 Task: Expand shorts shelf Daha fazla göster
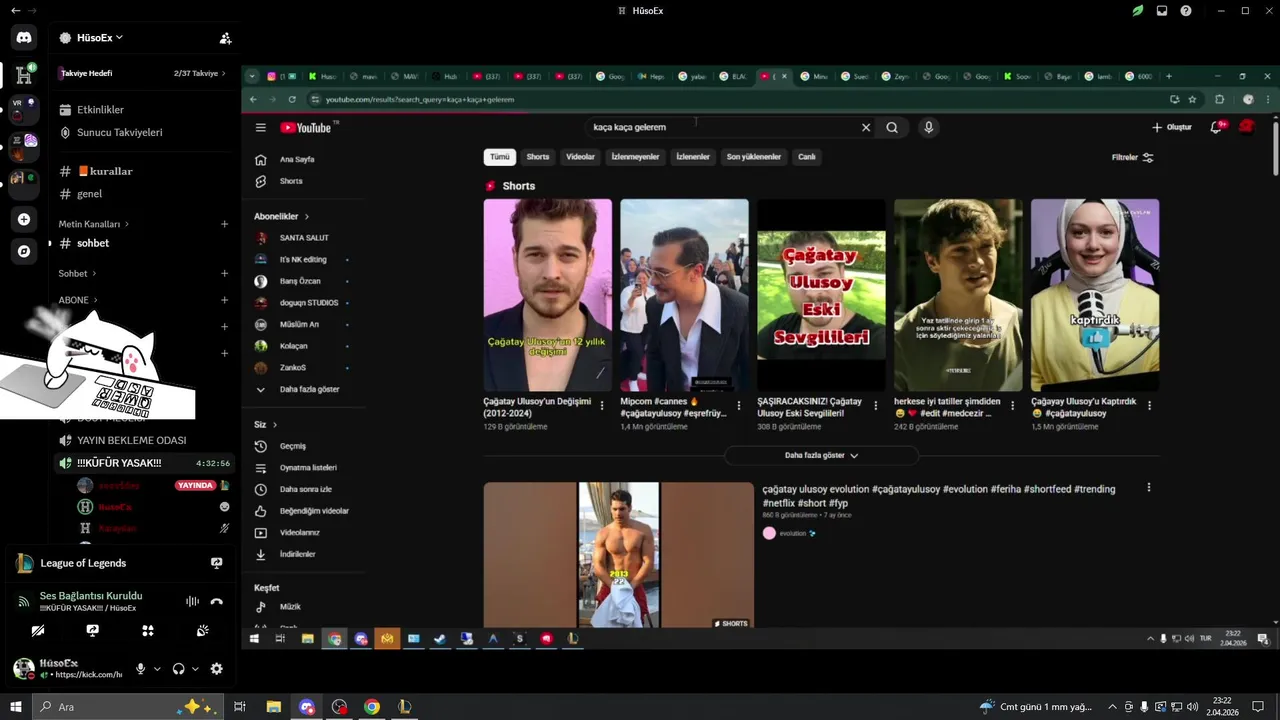(821, 455)
